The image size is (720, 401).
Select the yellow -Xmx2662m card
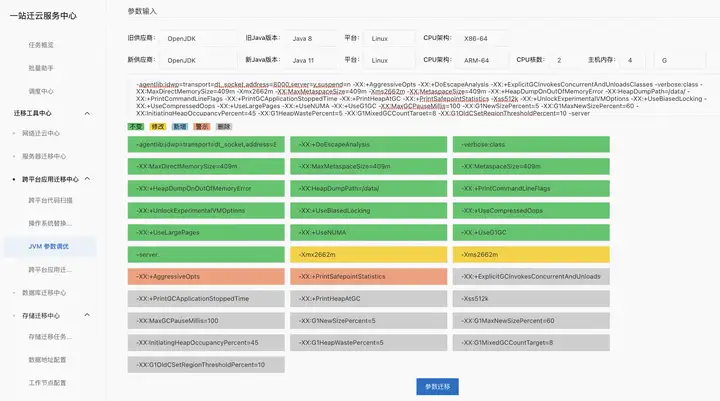[x=369, y=254]
